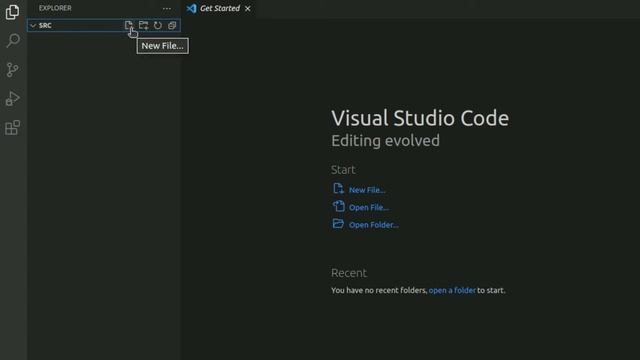640x360 pixels.
Task: Open the Search view in activity bar
Action: pyautogui.click(x=13, y=40)
